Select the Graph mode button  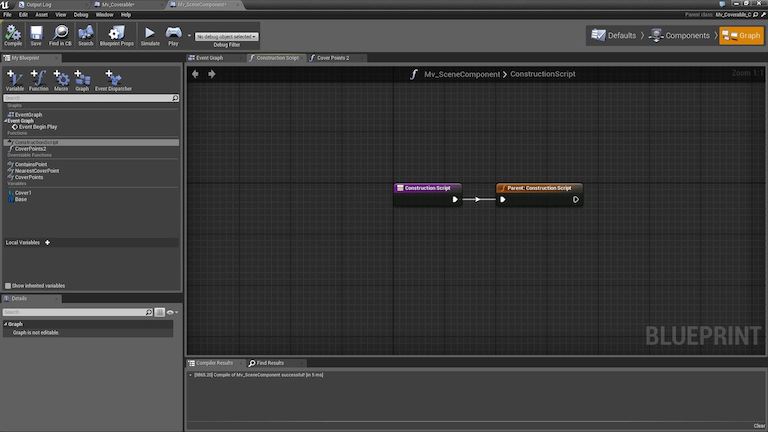click(741, 35)
